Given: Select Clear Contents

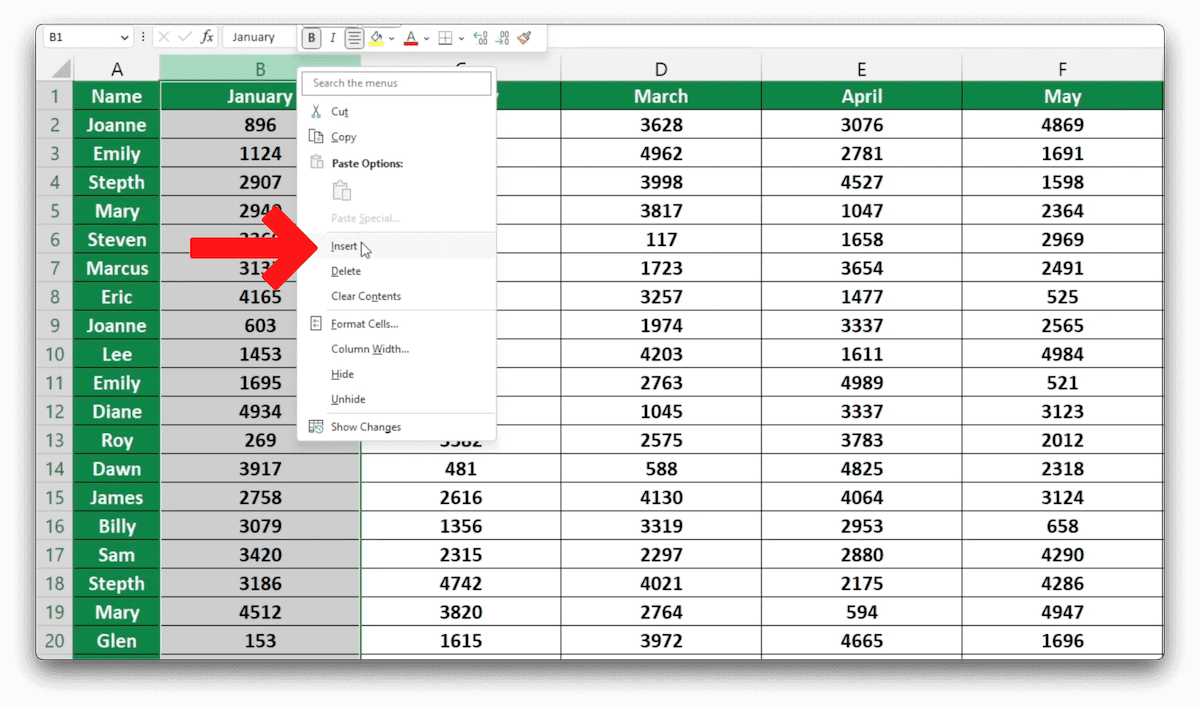Looking at the screenshot, I should (x=365, y=296).
